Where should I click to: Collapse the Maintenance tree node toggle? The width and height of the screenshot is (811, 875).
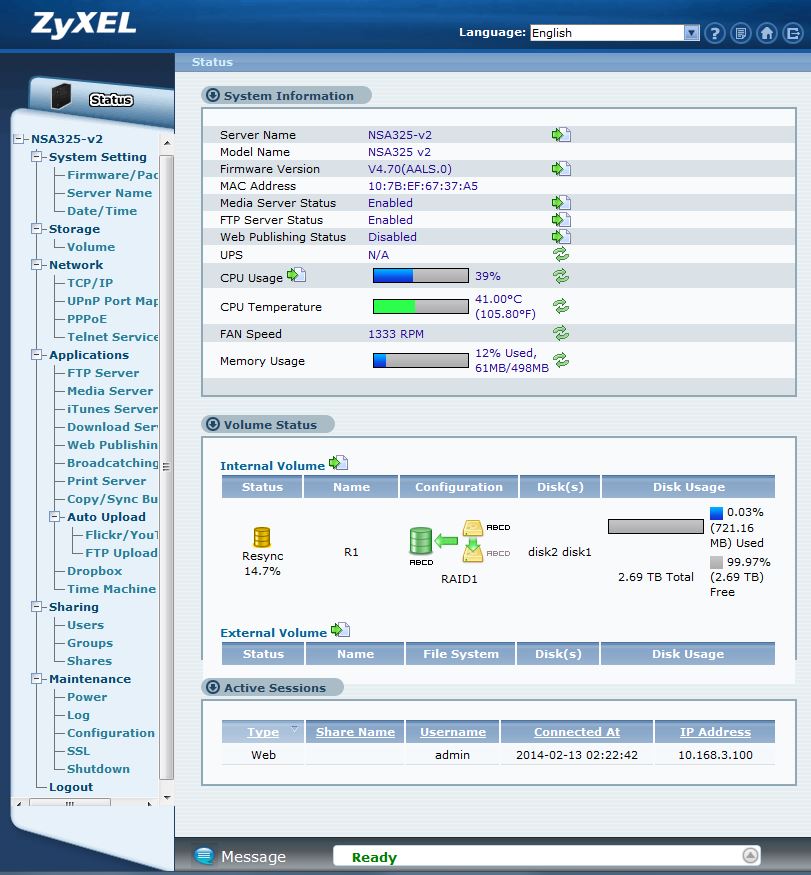tap(37, 679)
